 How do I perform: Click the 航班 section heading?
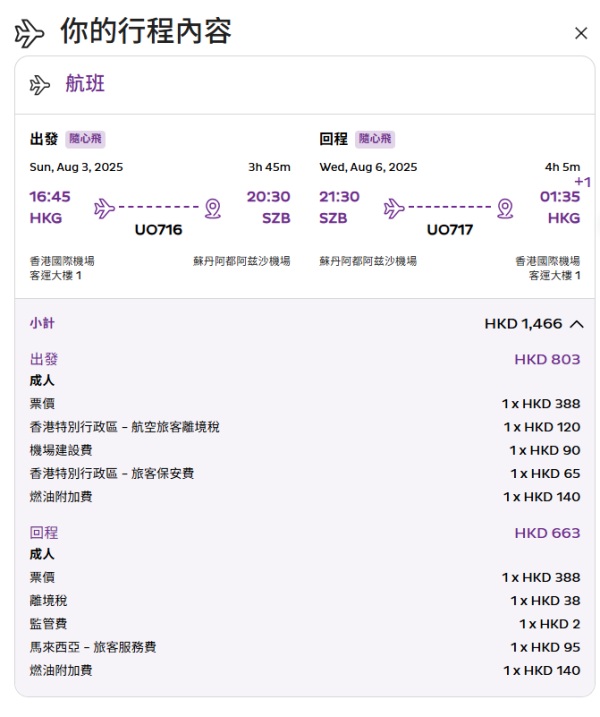coord(85,84)
